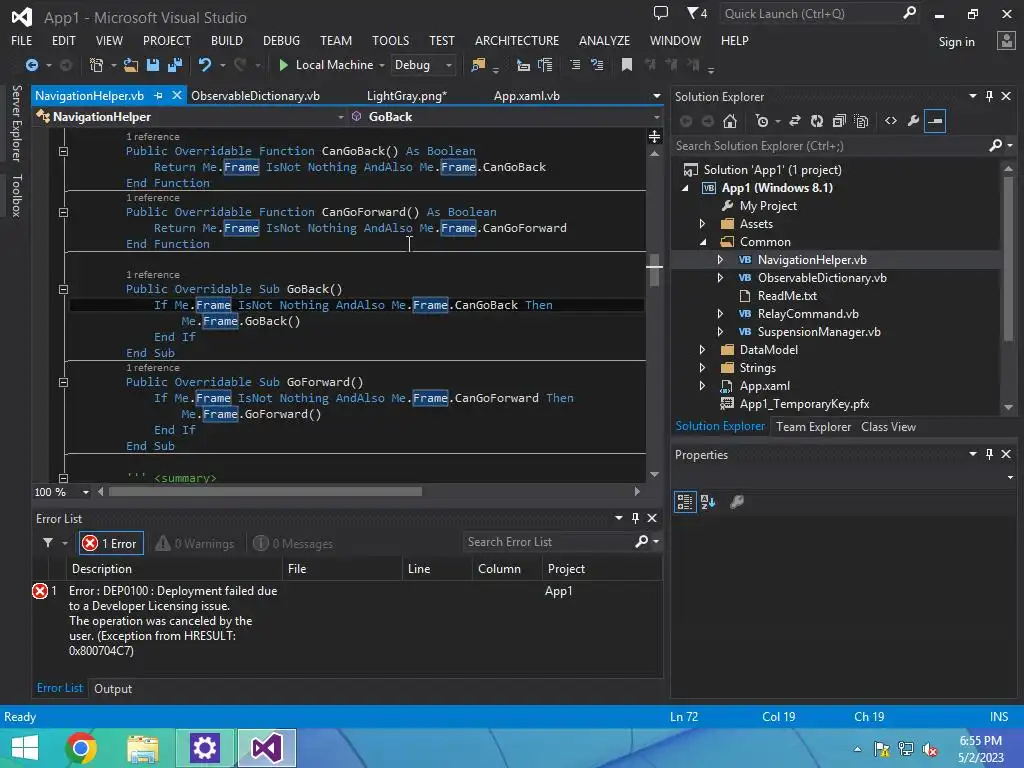Open File Explorer from the taskbar

tap(142, 748)
